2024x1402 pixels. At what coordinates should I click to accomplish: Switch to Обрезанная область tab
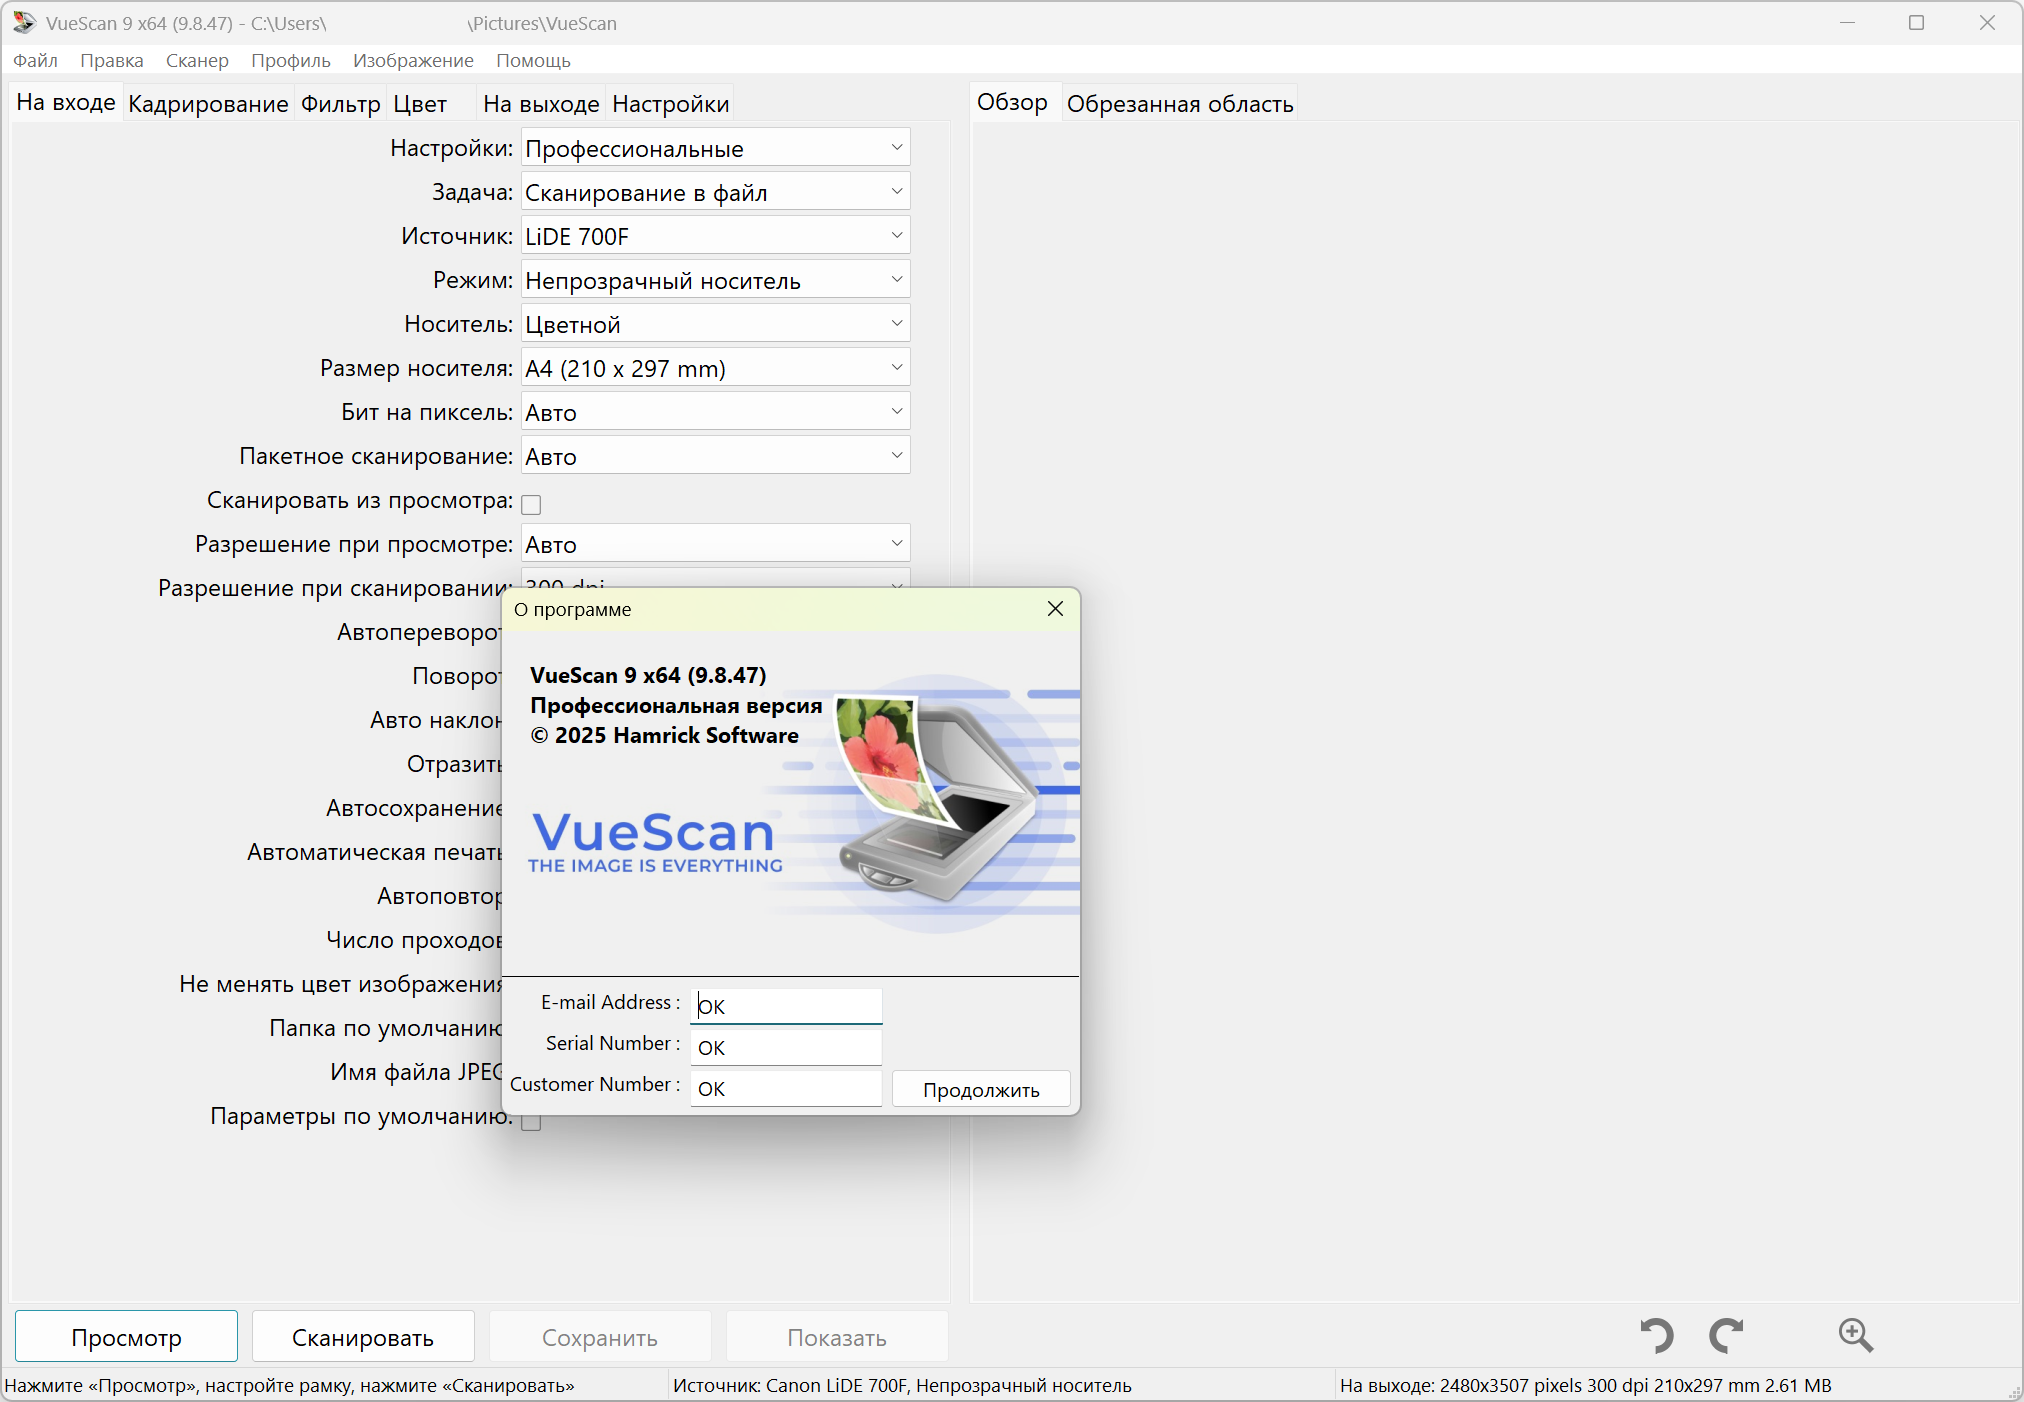pyautogui.click(x=1180, y=104)
